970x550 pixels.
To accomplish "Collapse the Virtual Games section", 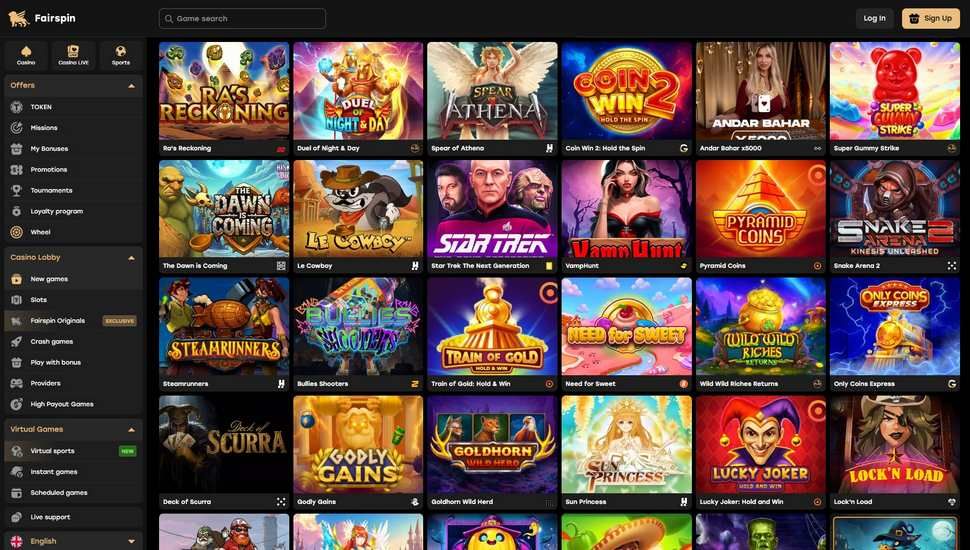I will click(131, 429).
